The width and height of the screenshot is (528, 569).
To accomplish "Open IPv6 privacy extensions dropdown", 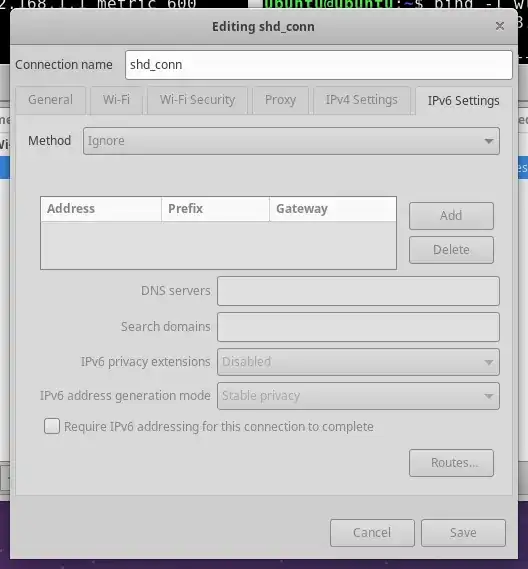I will (358, 362).
